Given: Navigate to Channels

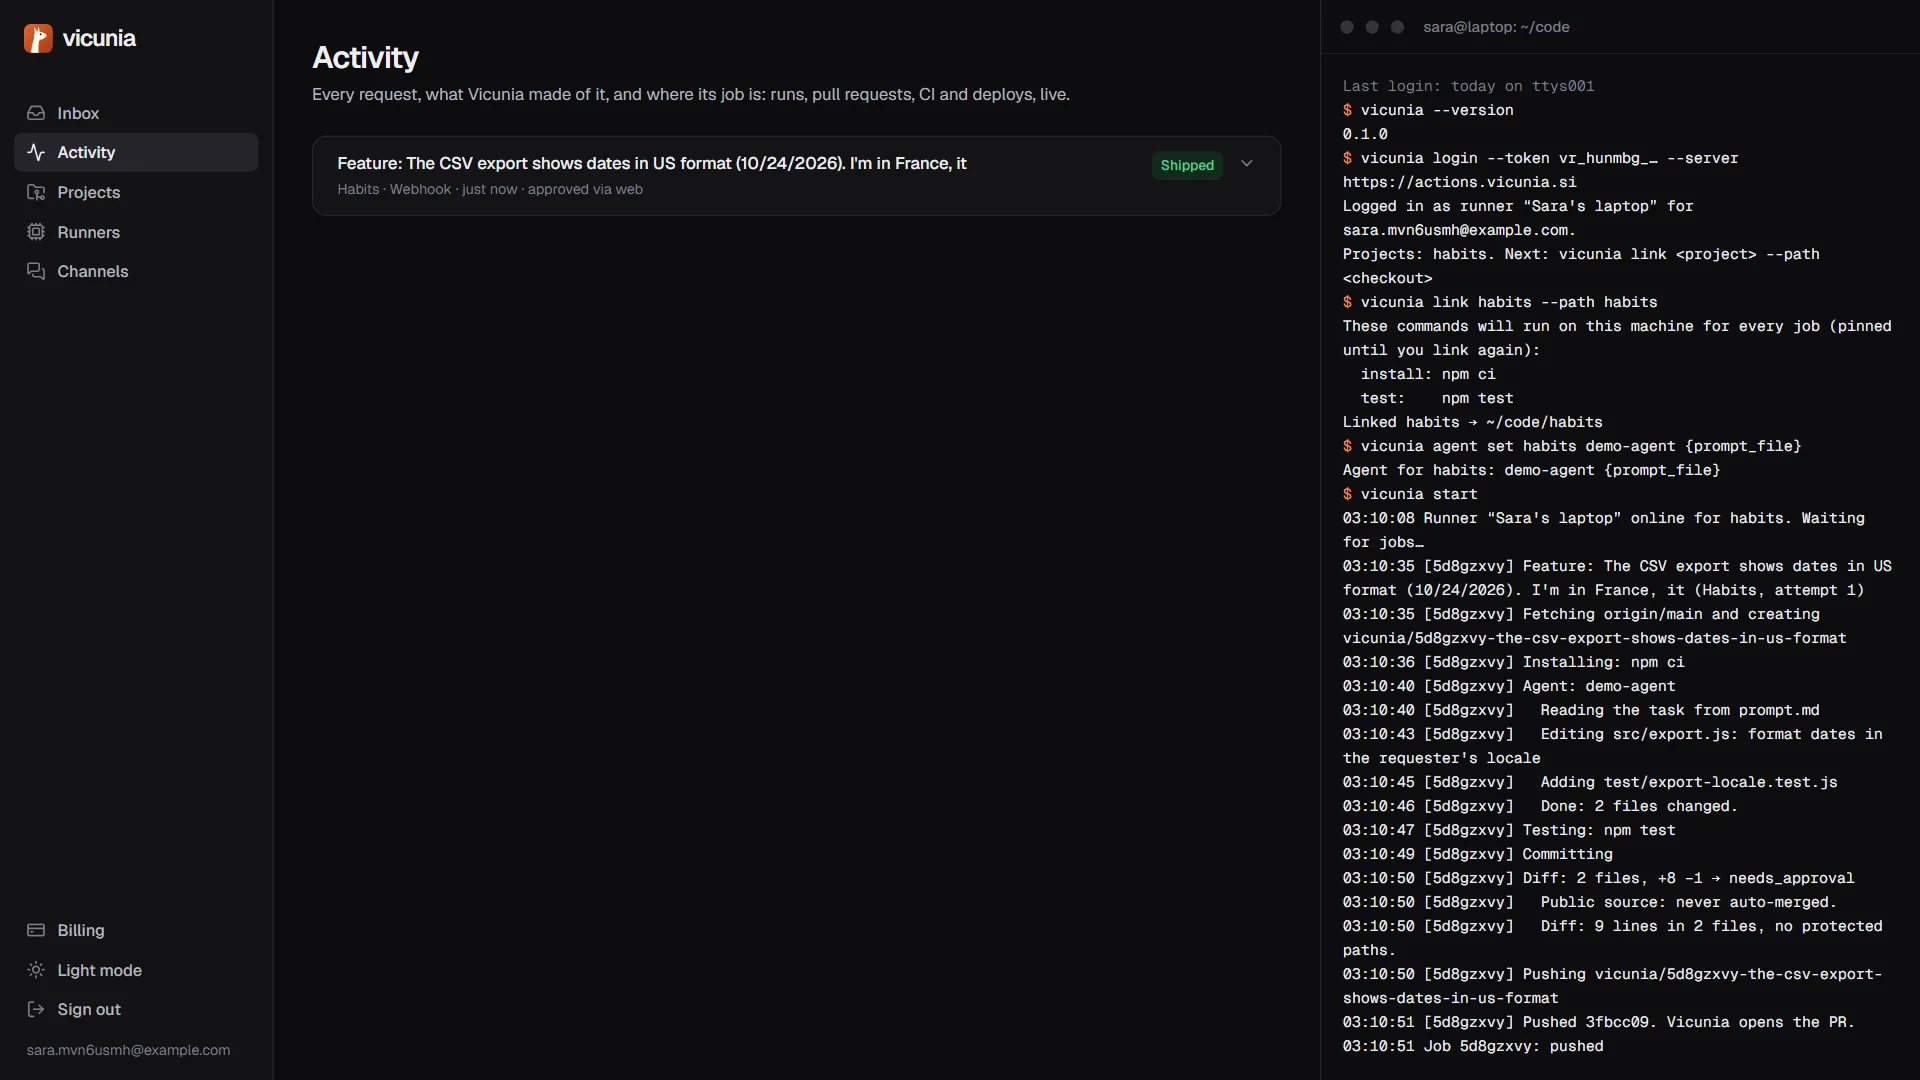Looking at the screenshot, I should 136,271.
